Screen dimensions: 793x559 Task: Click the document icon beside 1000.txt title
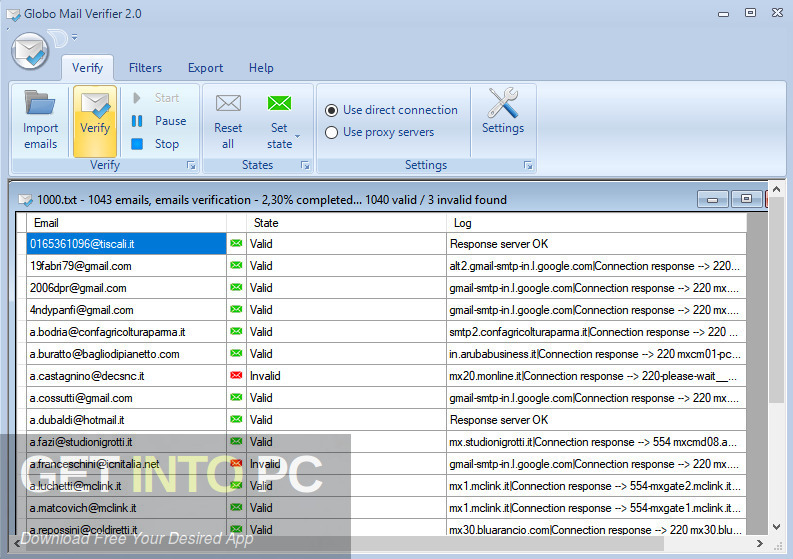(25, 200)
